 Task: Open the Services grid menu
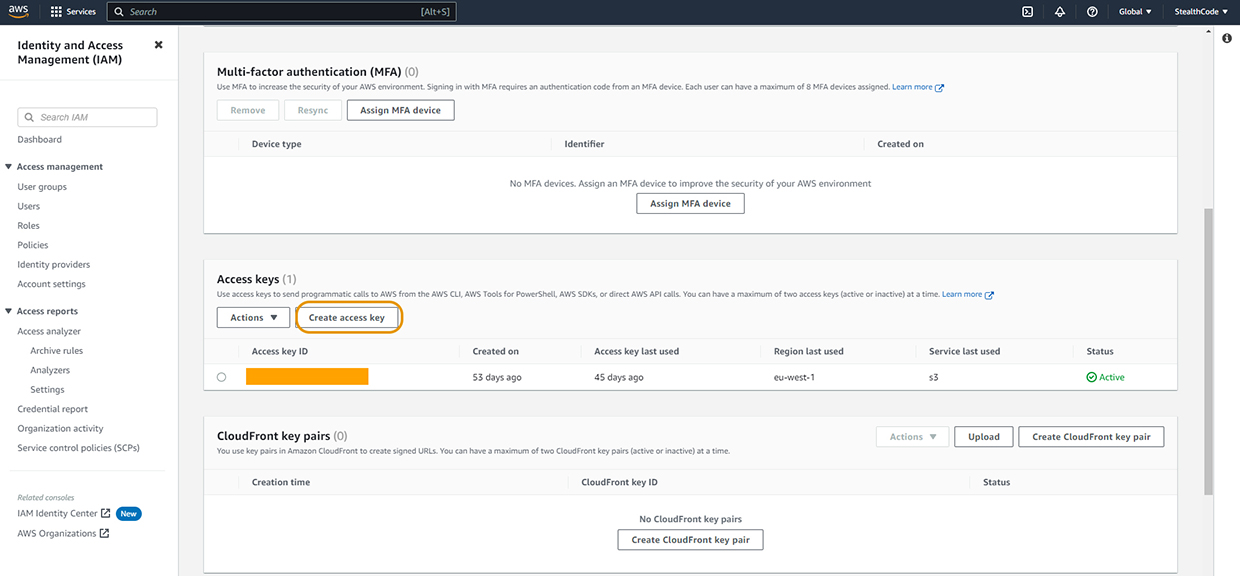point(73,12)
